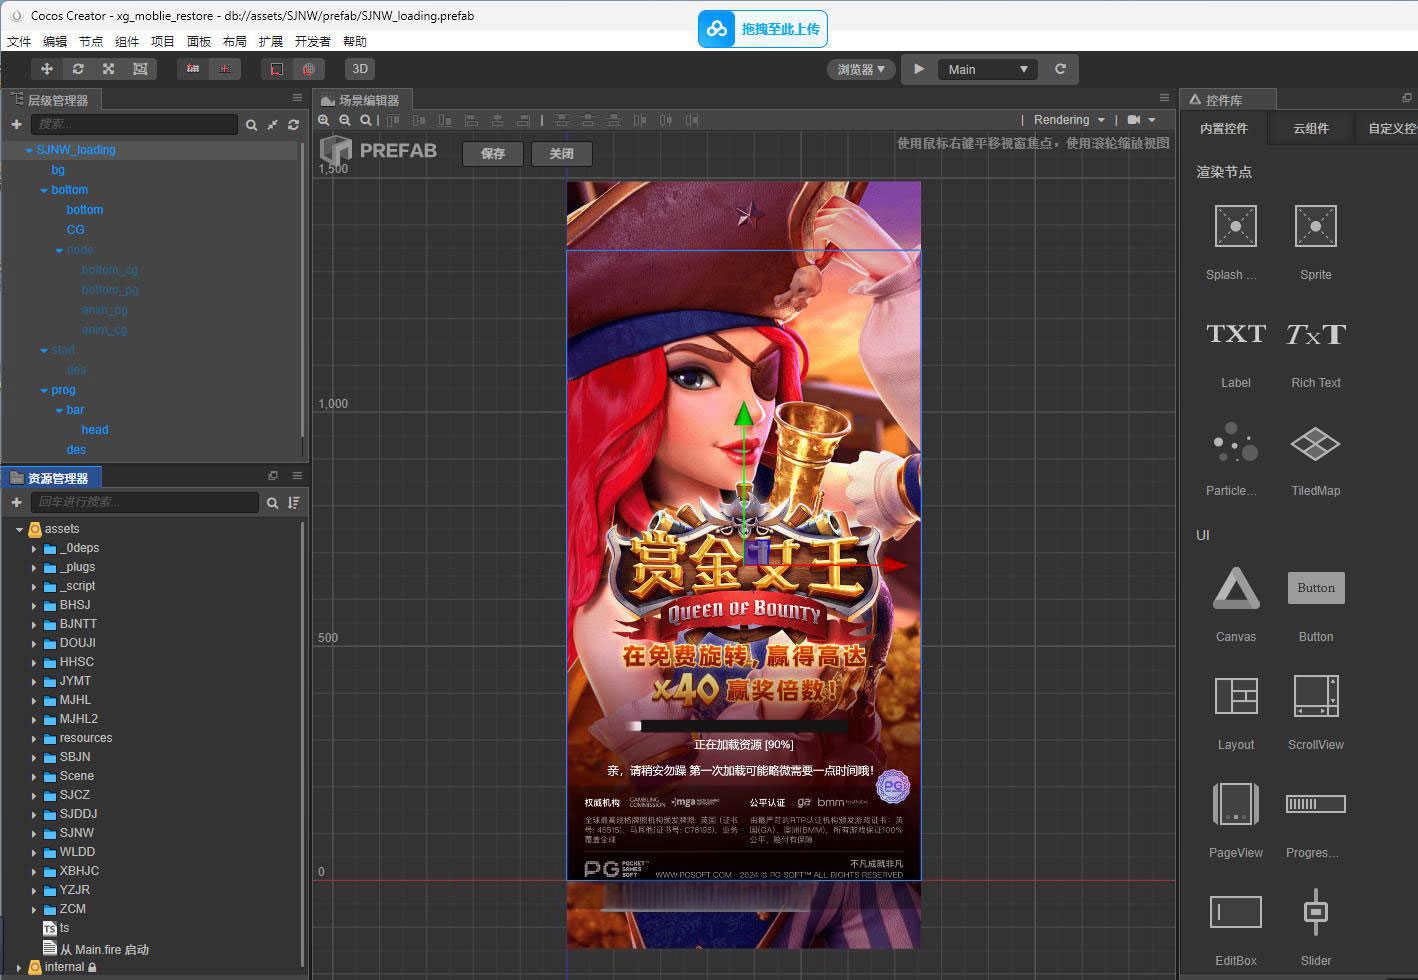Image resolution: width=1418 pixels, height=980 pixels.
Task: Switch to the 云组件 tab
Action: (1311, 128)
